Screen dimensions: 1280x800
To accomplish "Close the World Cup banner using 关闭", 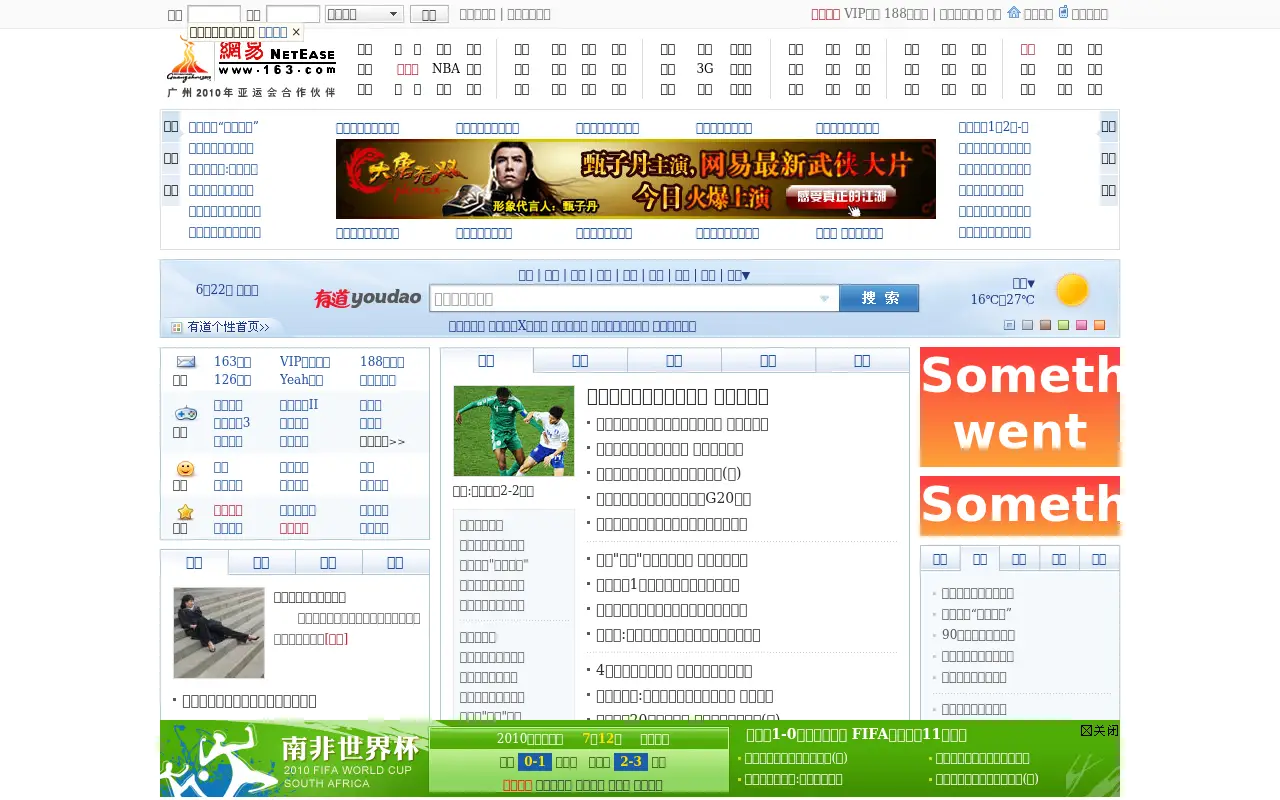I will pos(1099,731).
